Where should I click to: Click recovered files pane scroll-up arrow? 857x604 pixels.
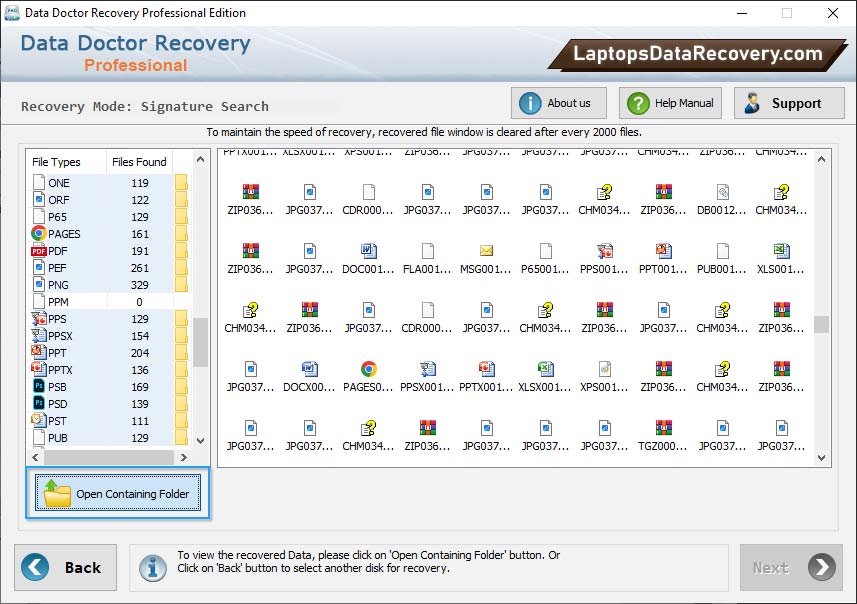[x=821, y=160]
